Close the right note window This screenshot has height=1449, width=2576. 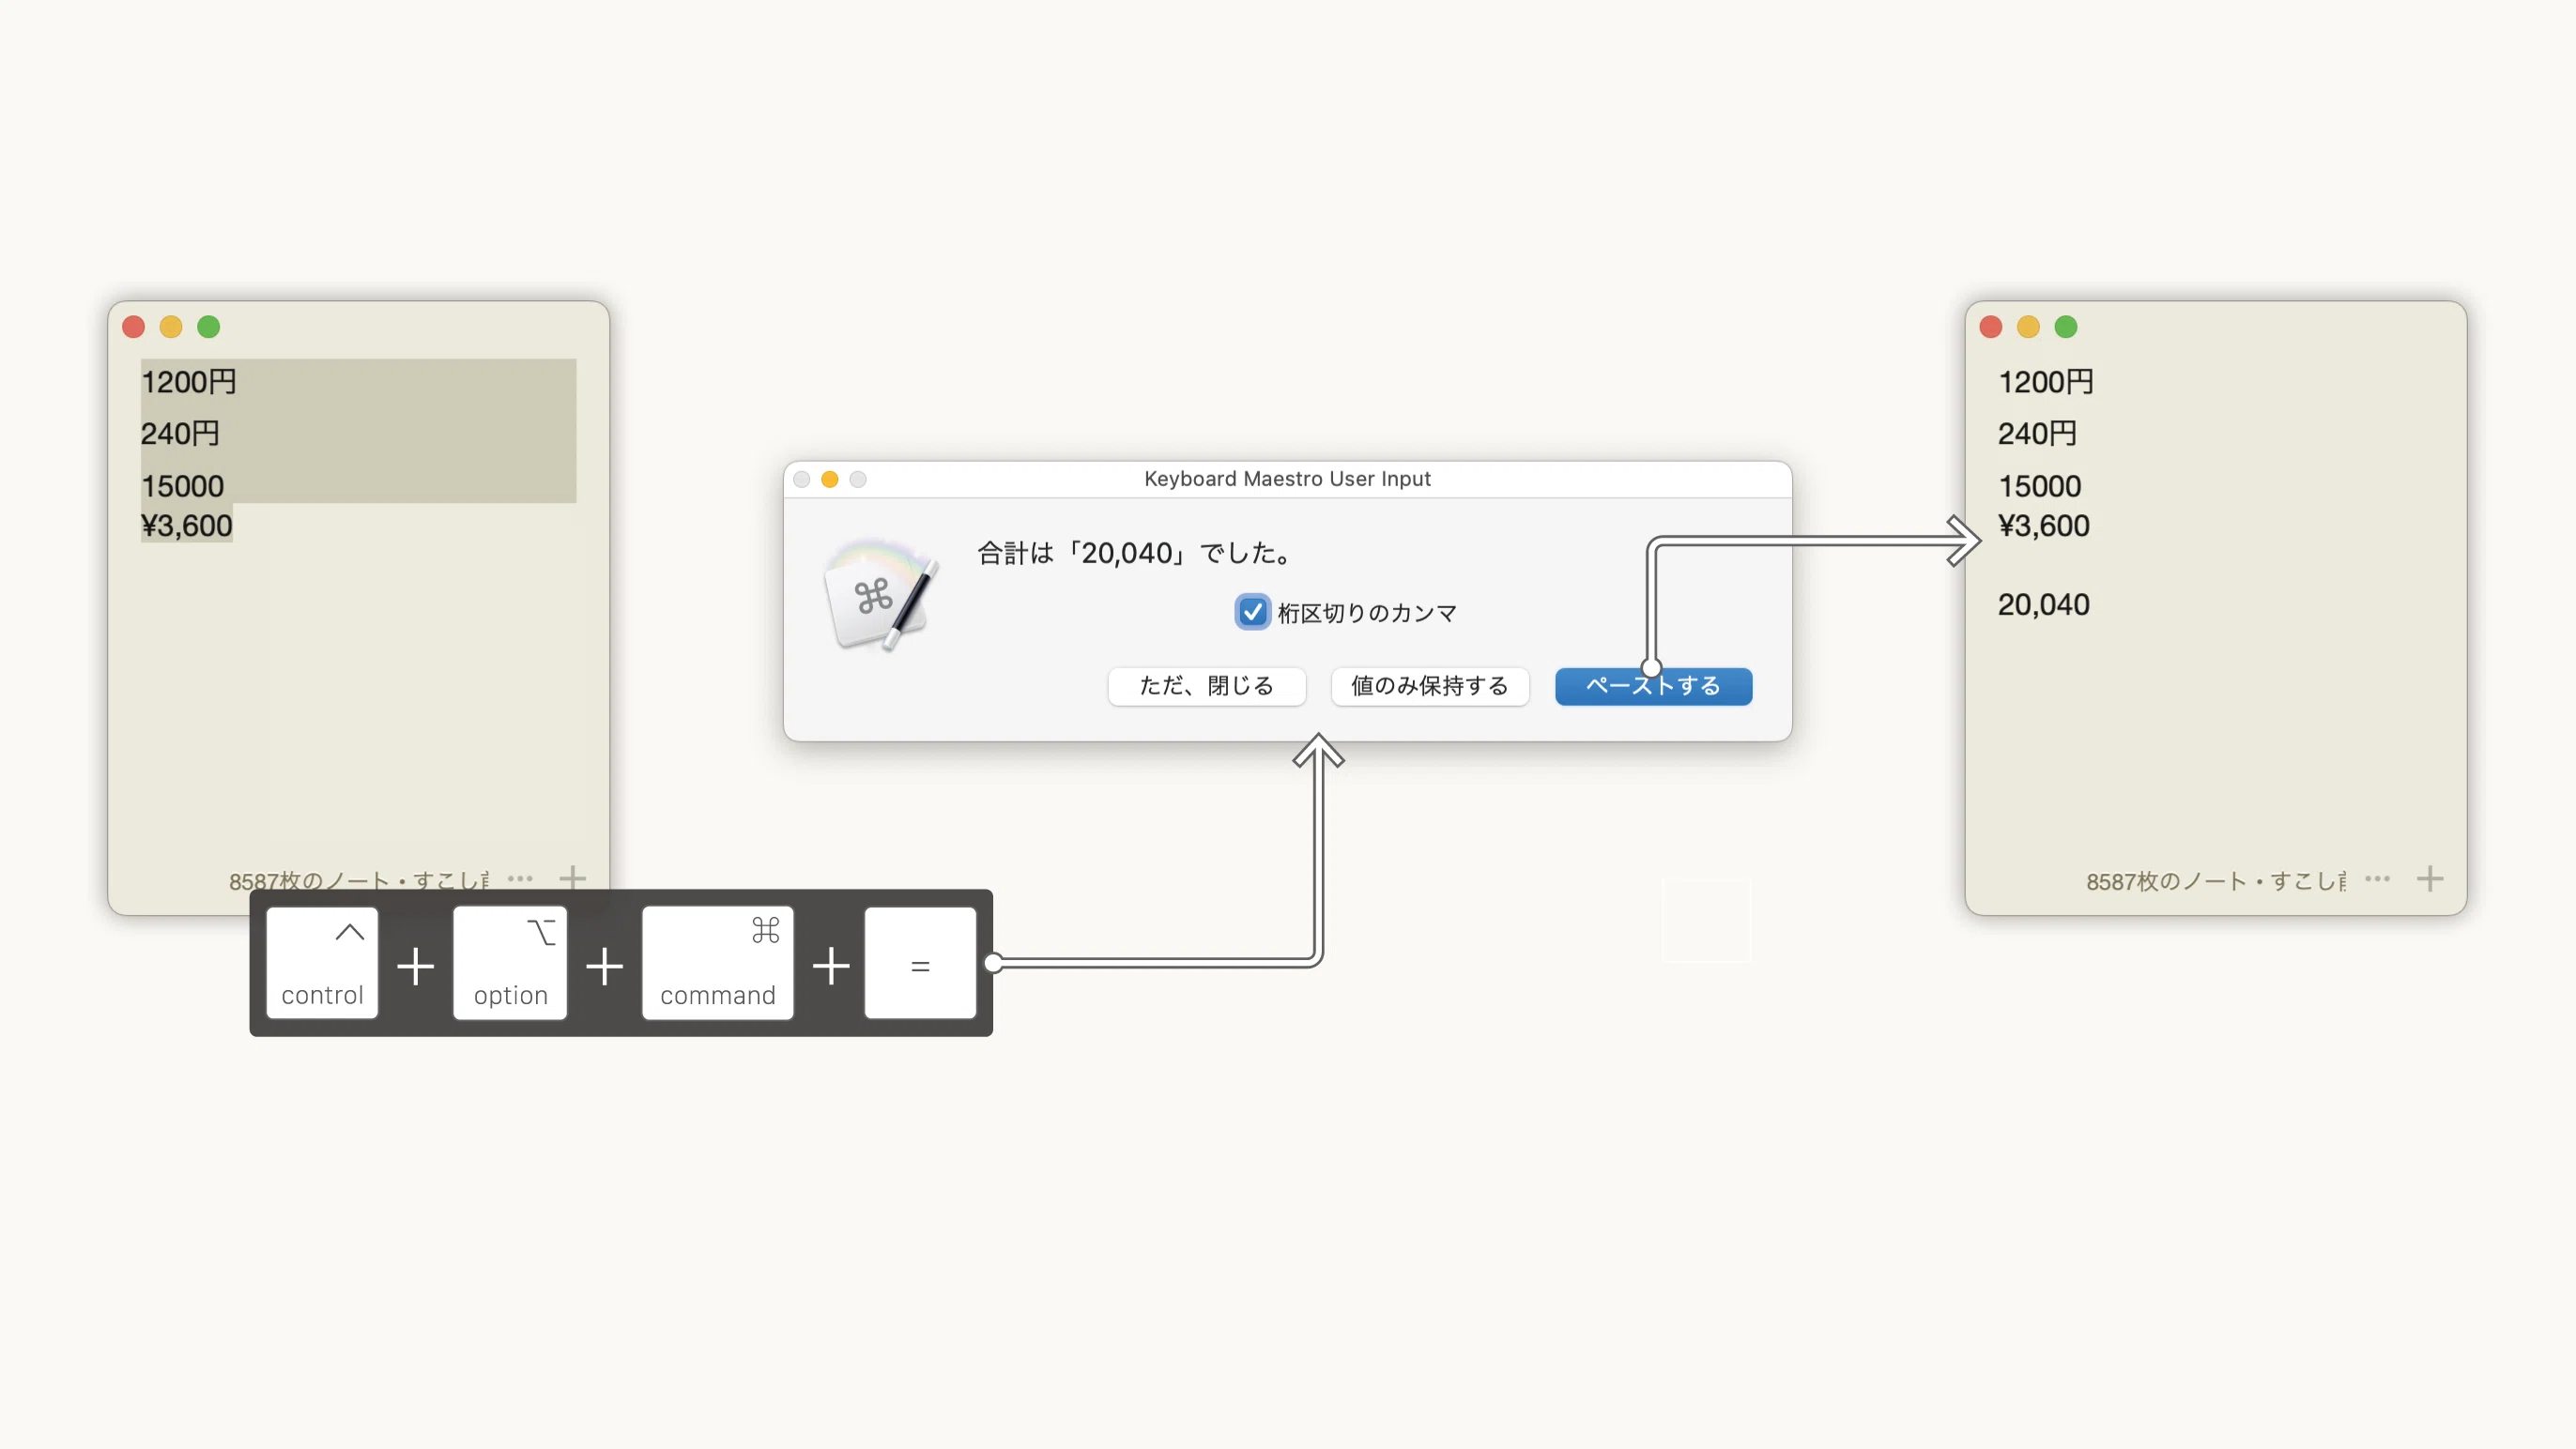(x=1990, y=327)
